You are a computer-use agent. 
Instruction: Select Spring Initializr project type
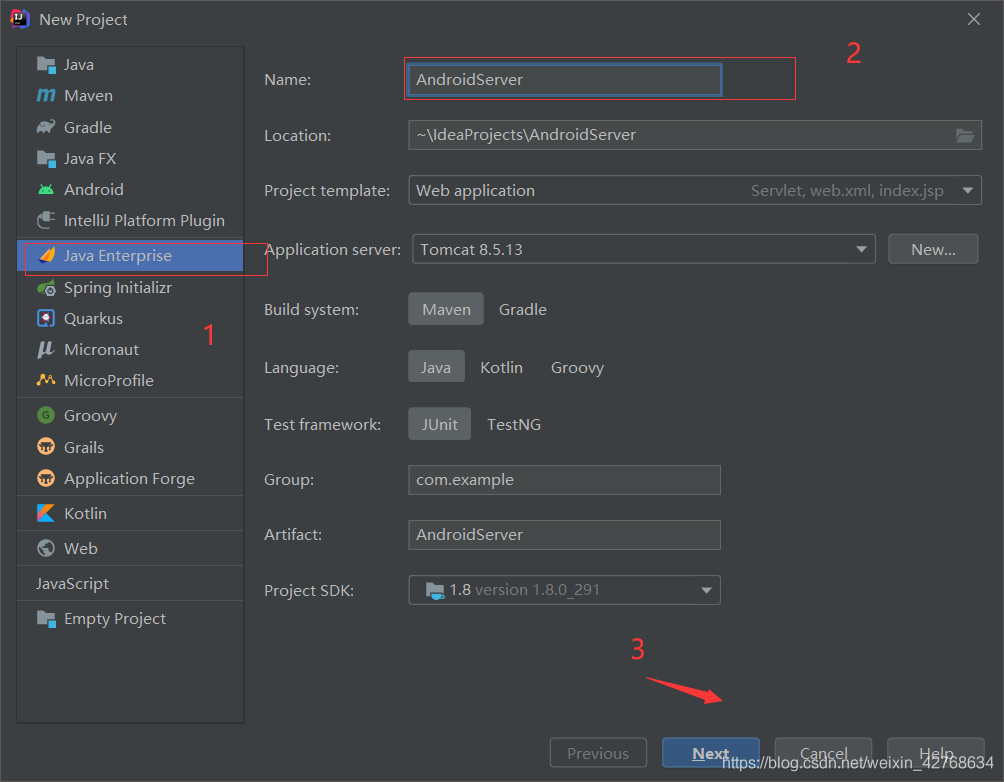pyautogui.click(x=130, y=288)
